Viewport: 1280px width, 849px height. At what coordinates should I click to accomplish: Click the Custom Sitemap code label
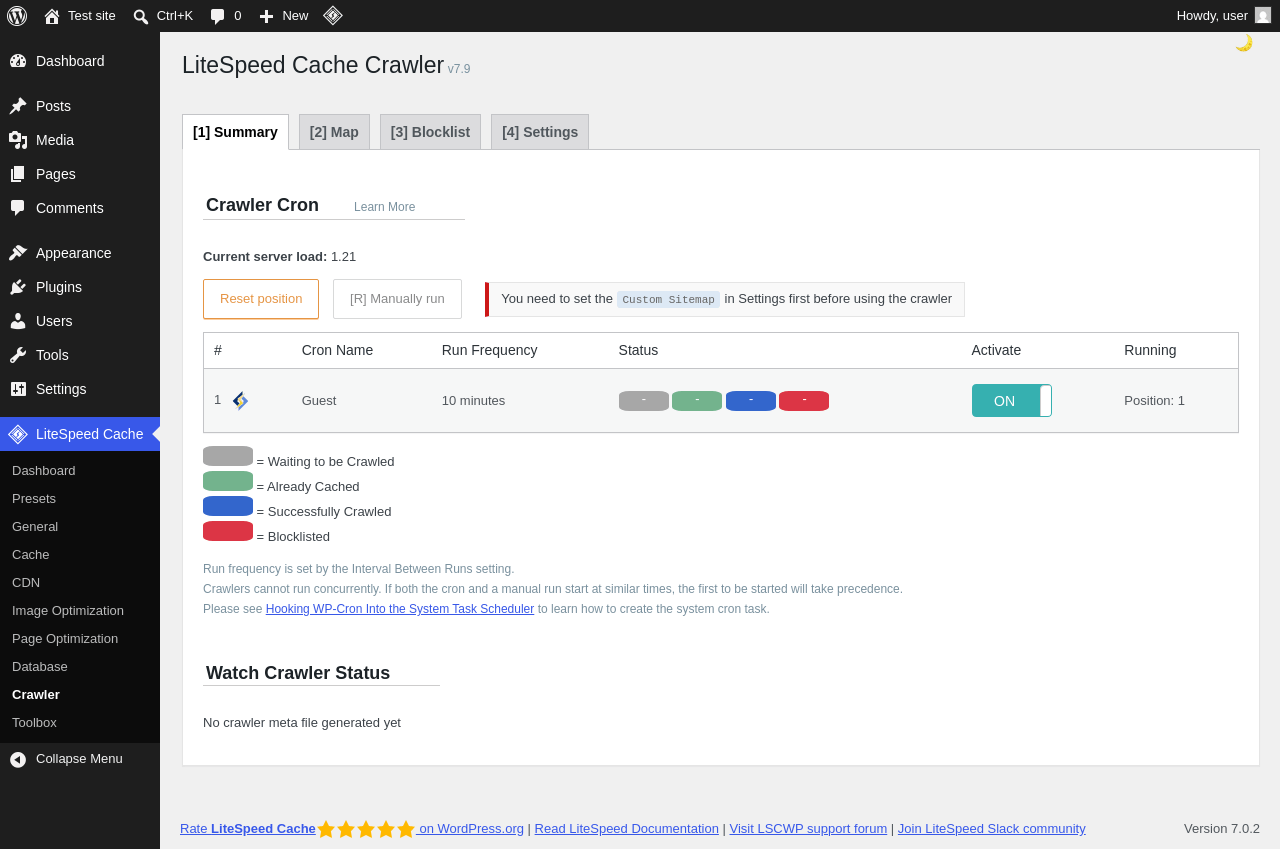pos(668,300)
